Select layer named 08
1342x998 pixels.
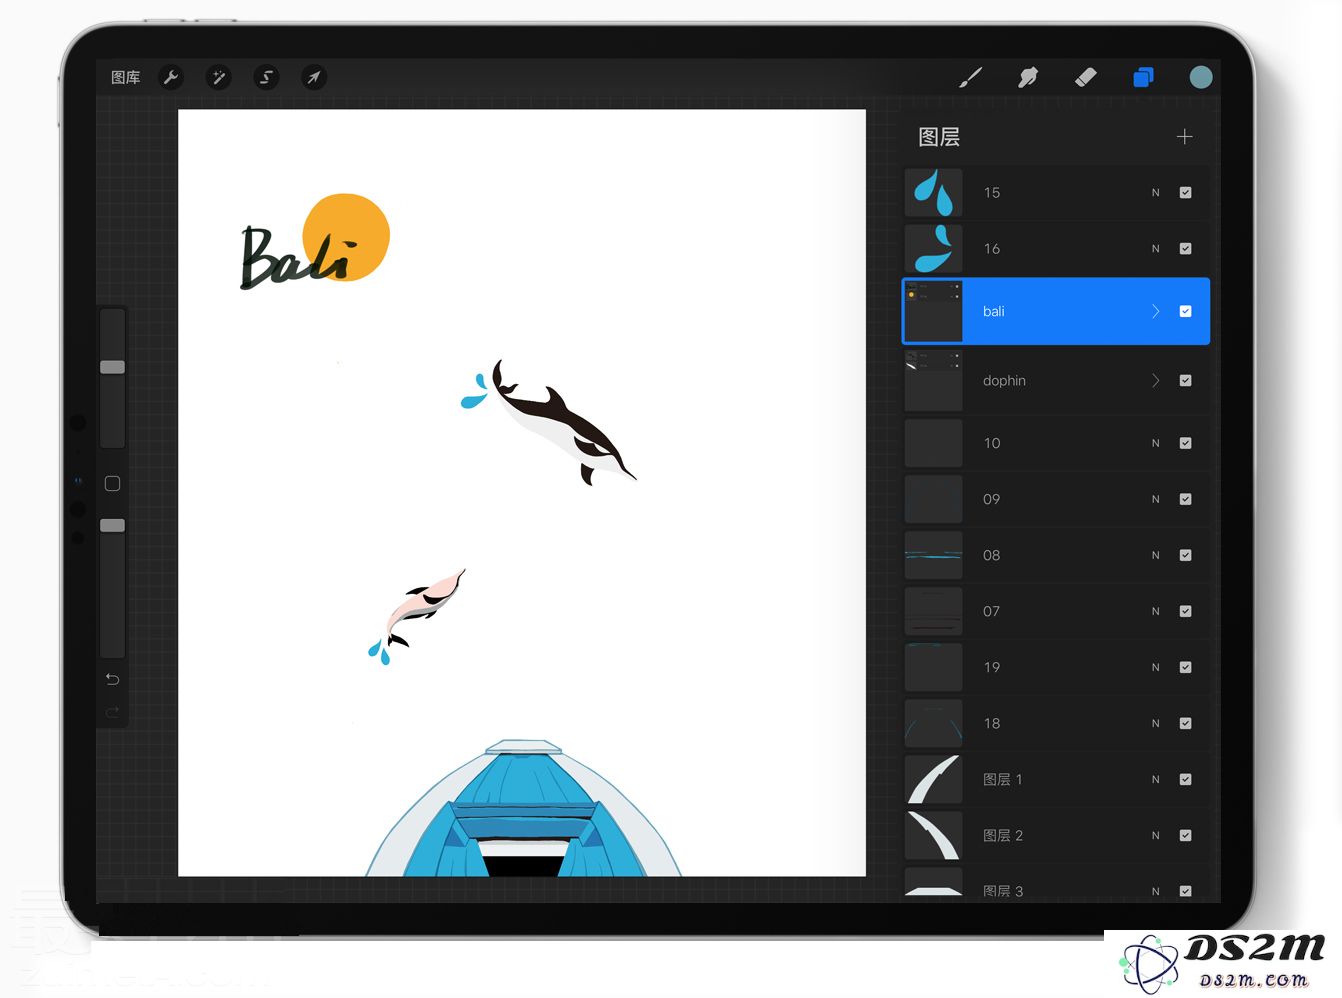[1056, 555]
